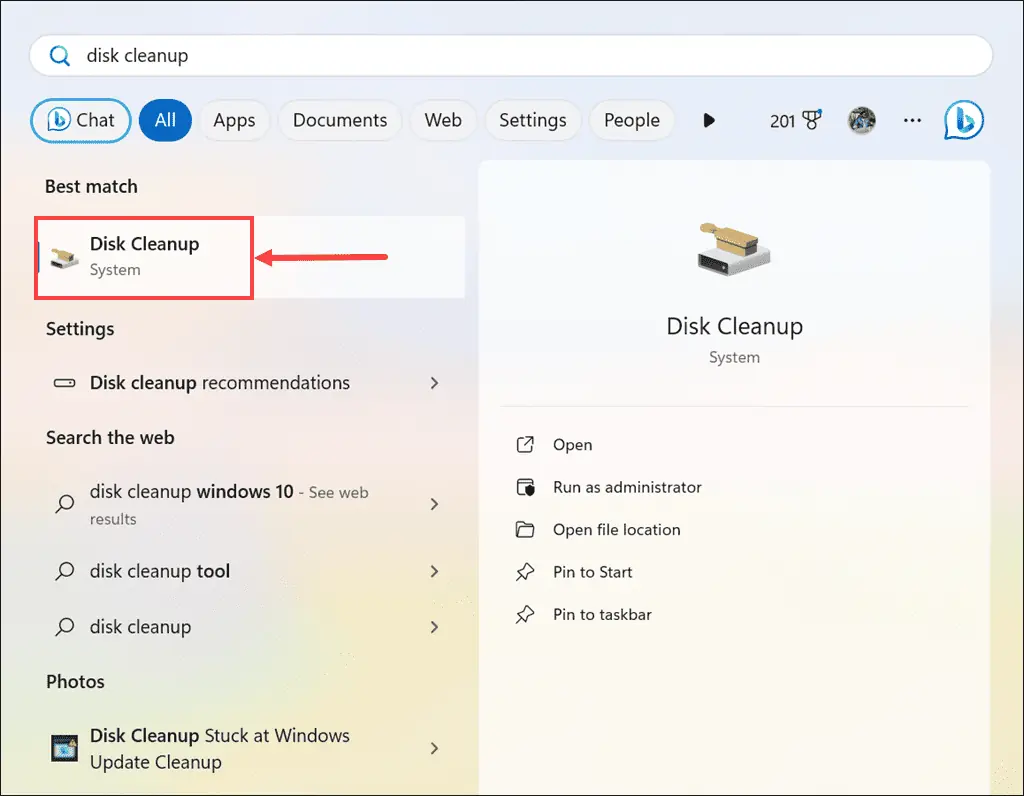The height and width of the screenshot is (796, 1024).
Task: Switch to the People filter tab
Action: tap(632, 120)
